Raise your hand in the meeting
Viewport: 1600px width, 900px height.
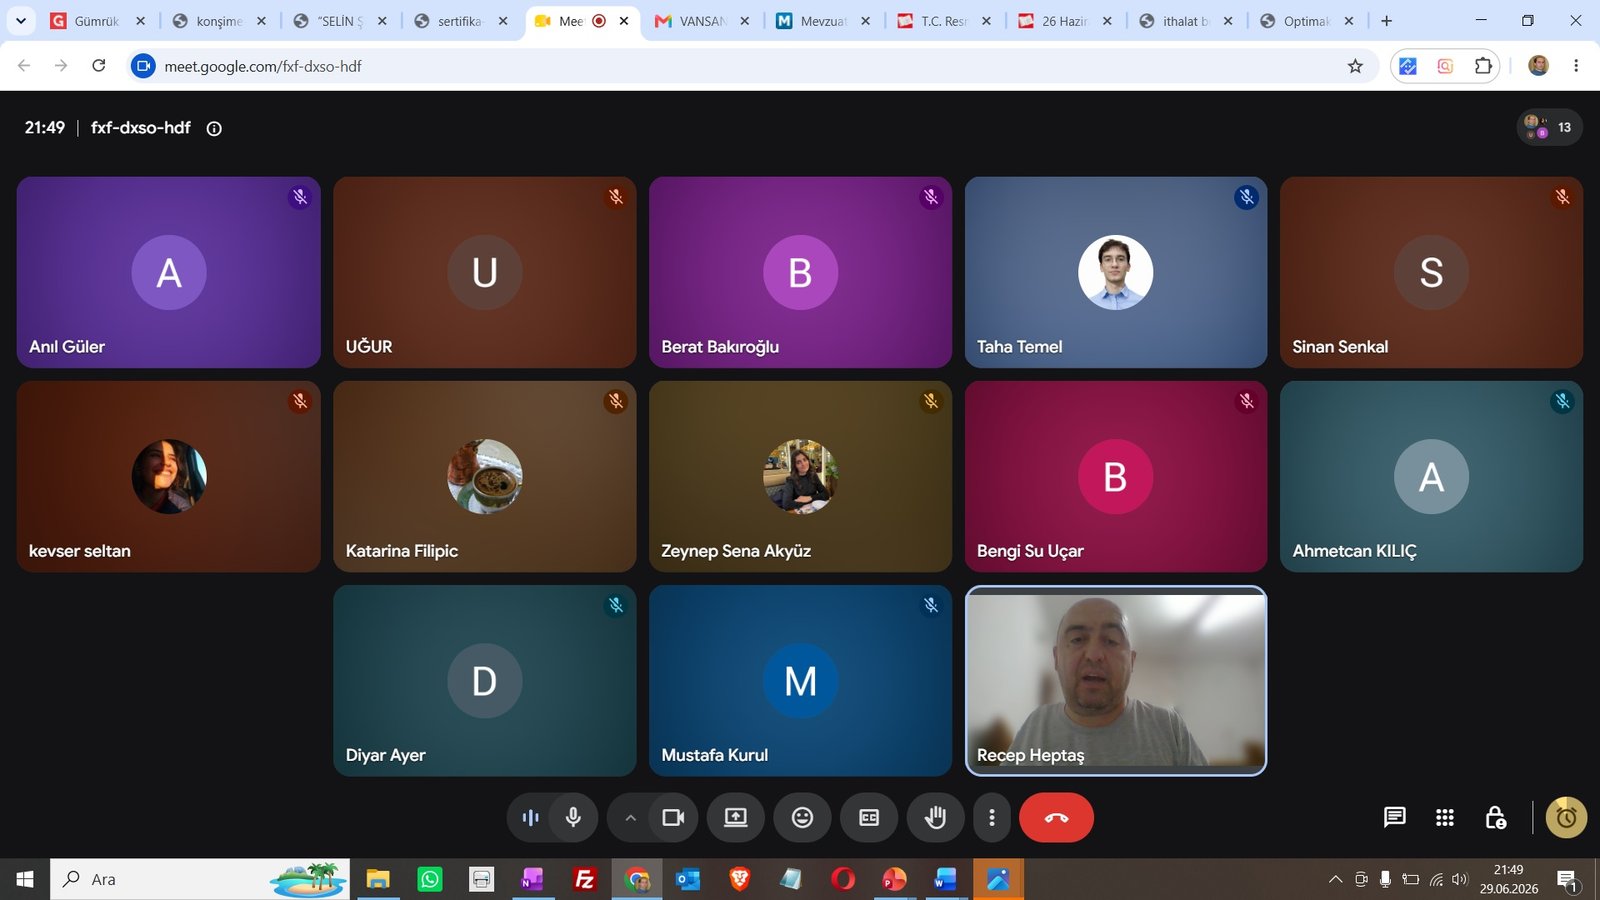935,818
